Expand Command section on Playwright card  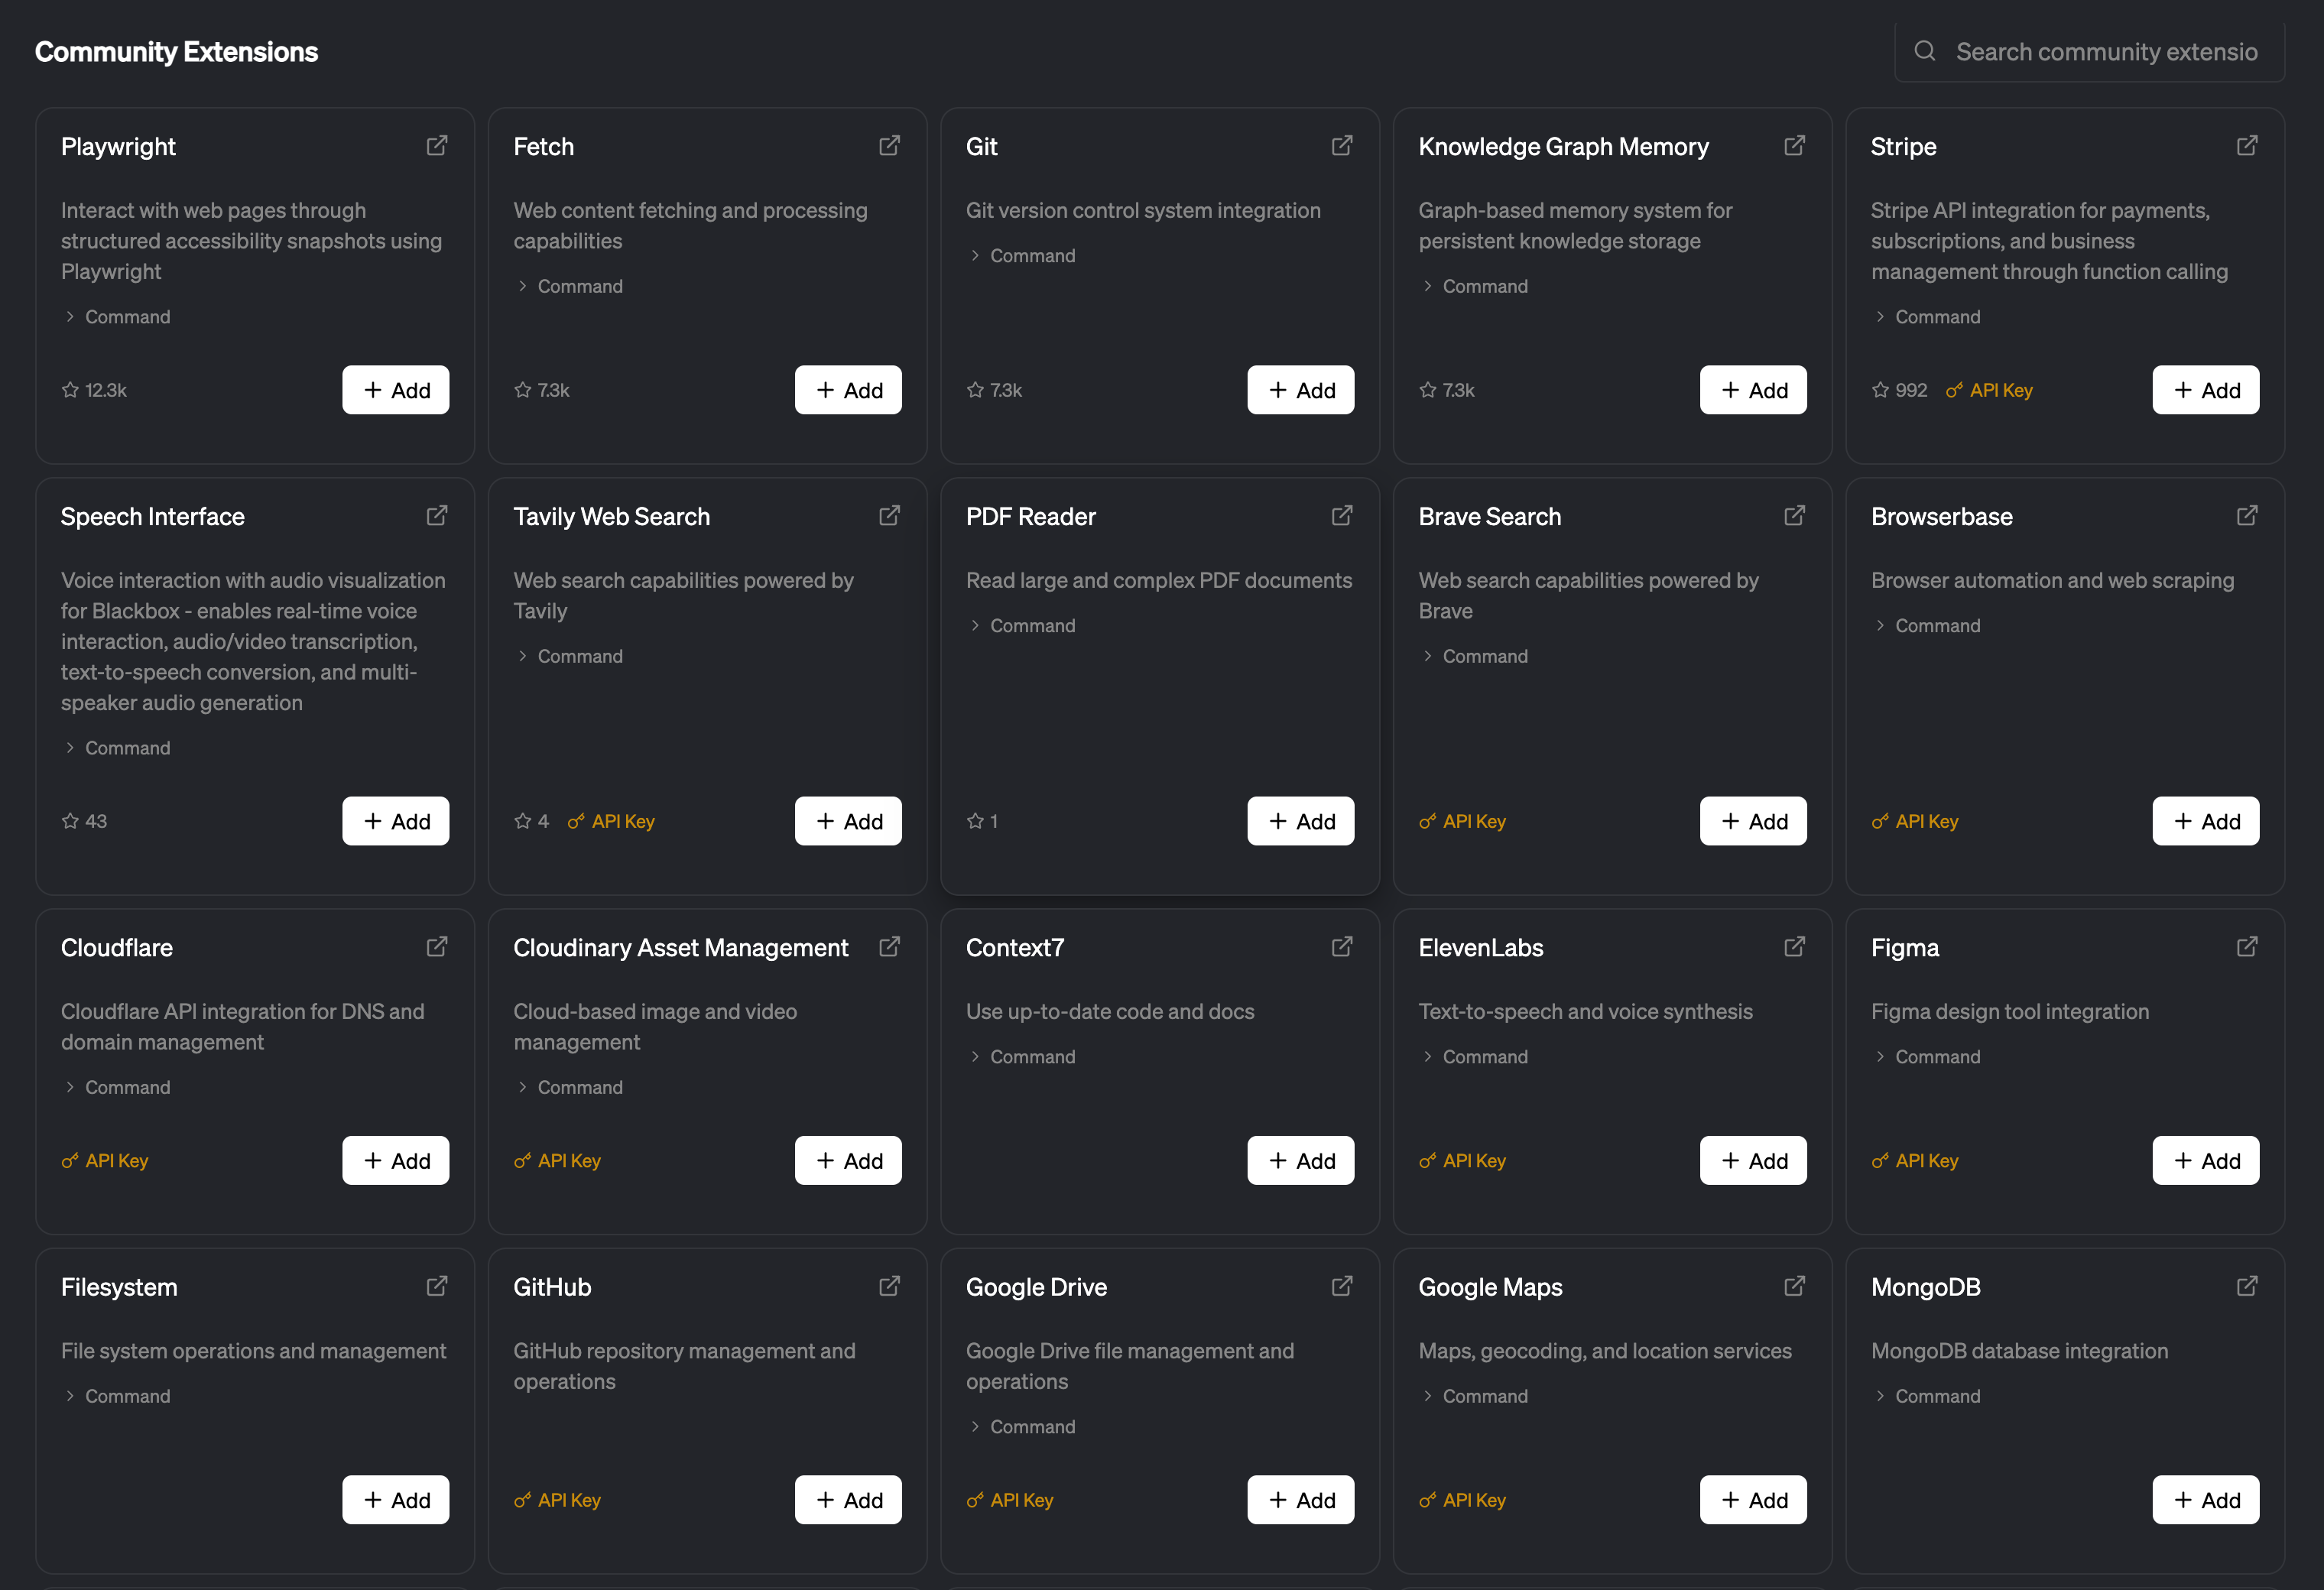116,317
